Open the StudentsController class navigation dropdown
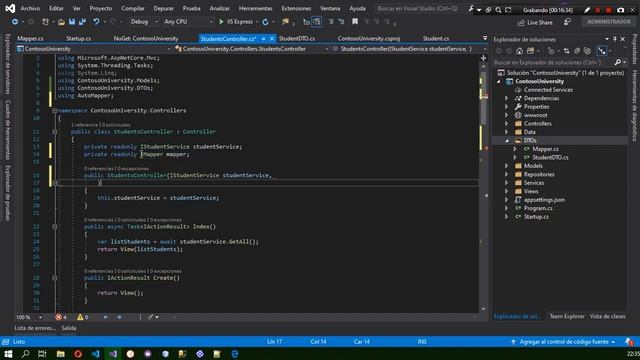 [251, 49]
